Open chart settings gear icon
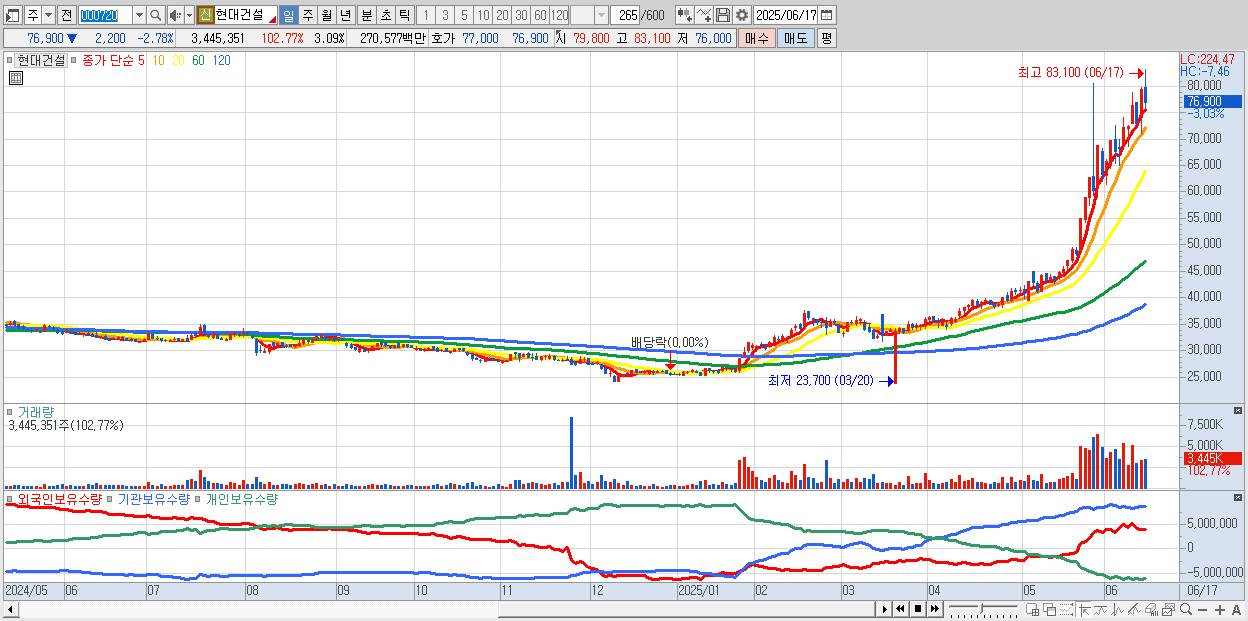Screen dimensions: 1248x621 (741, 15)
